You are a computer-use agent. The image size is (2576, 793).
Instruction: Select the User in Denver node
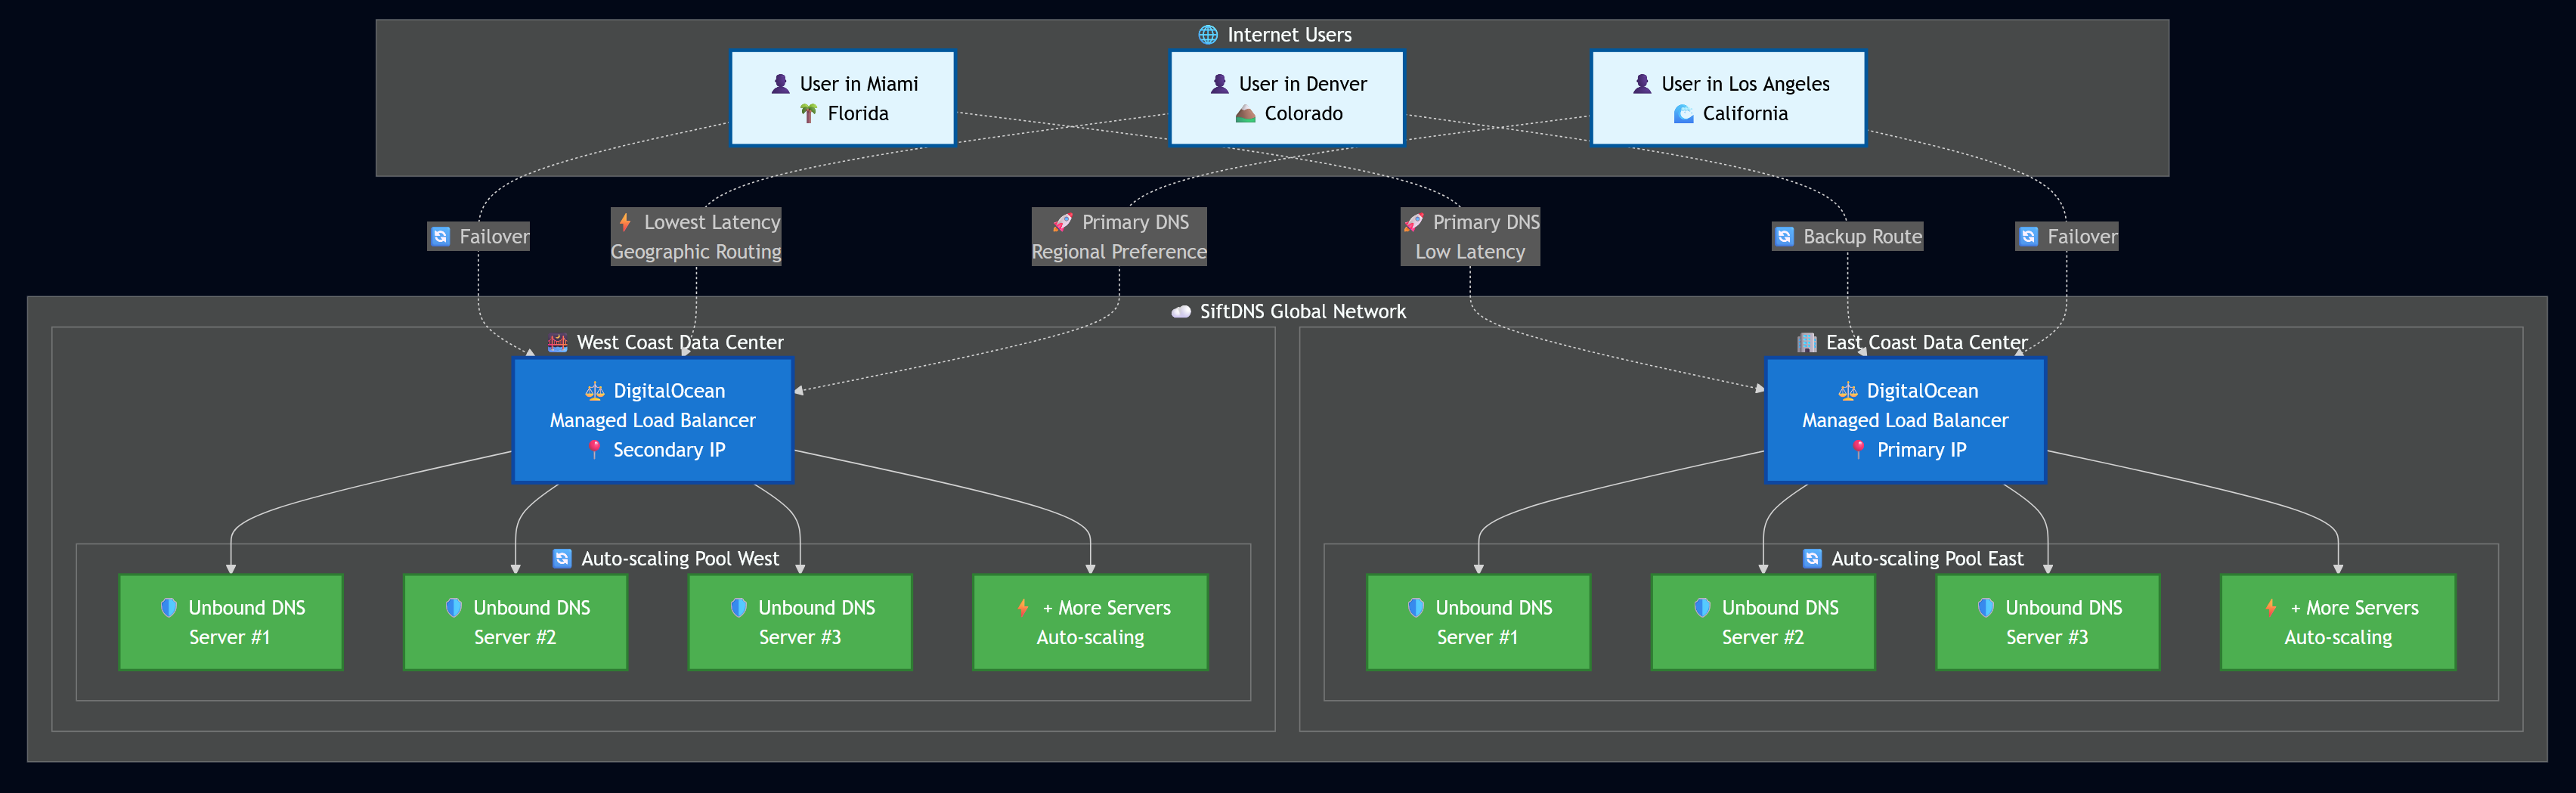1287,97
